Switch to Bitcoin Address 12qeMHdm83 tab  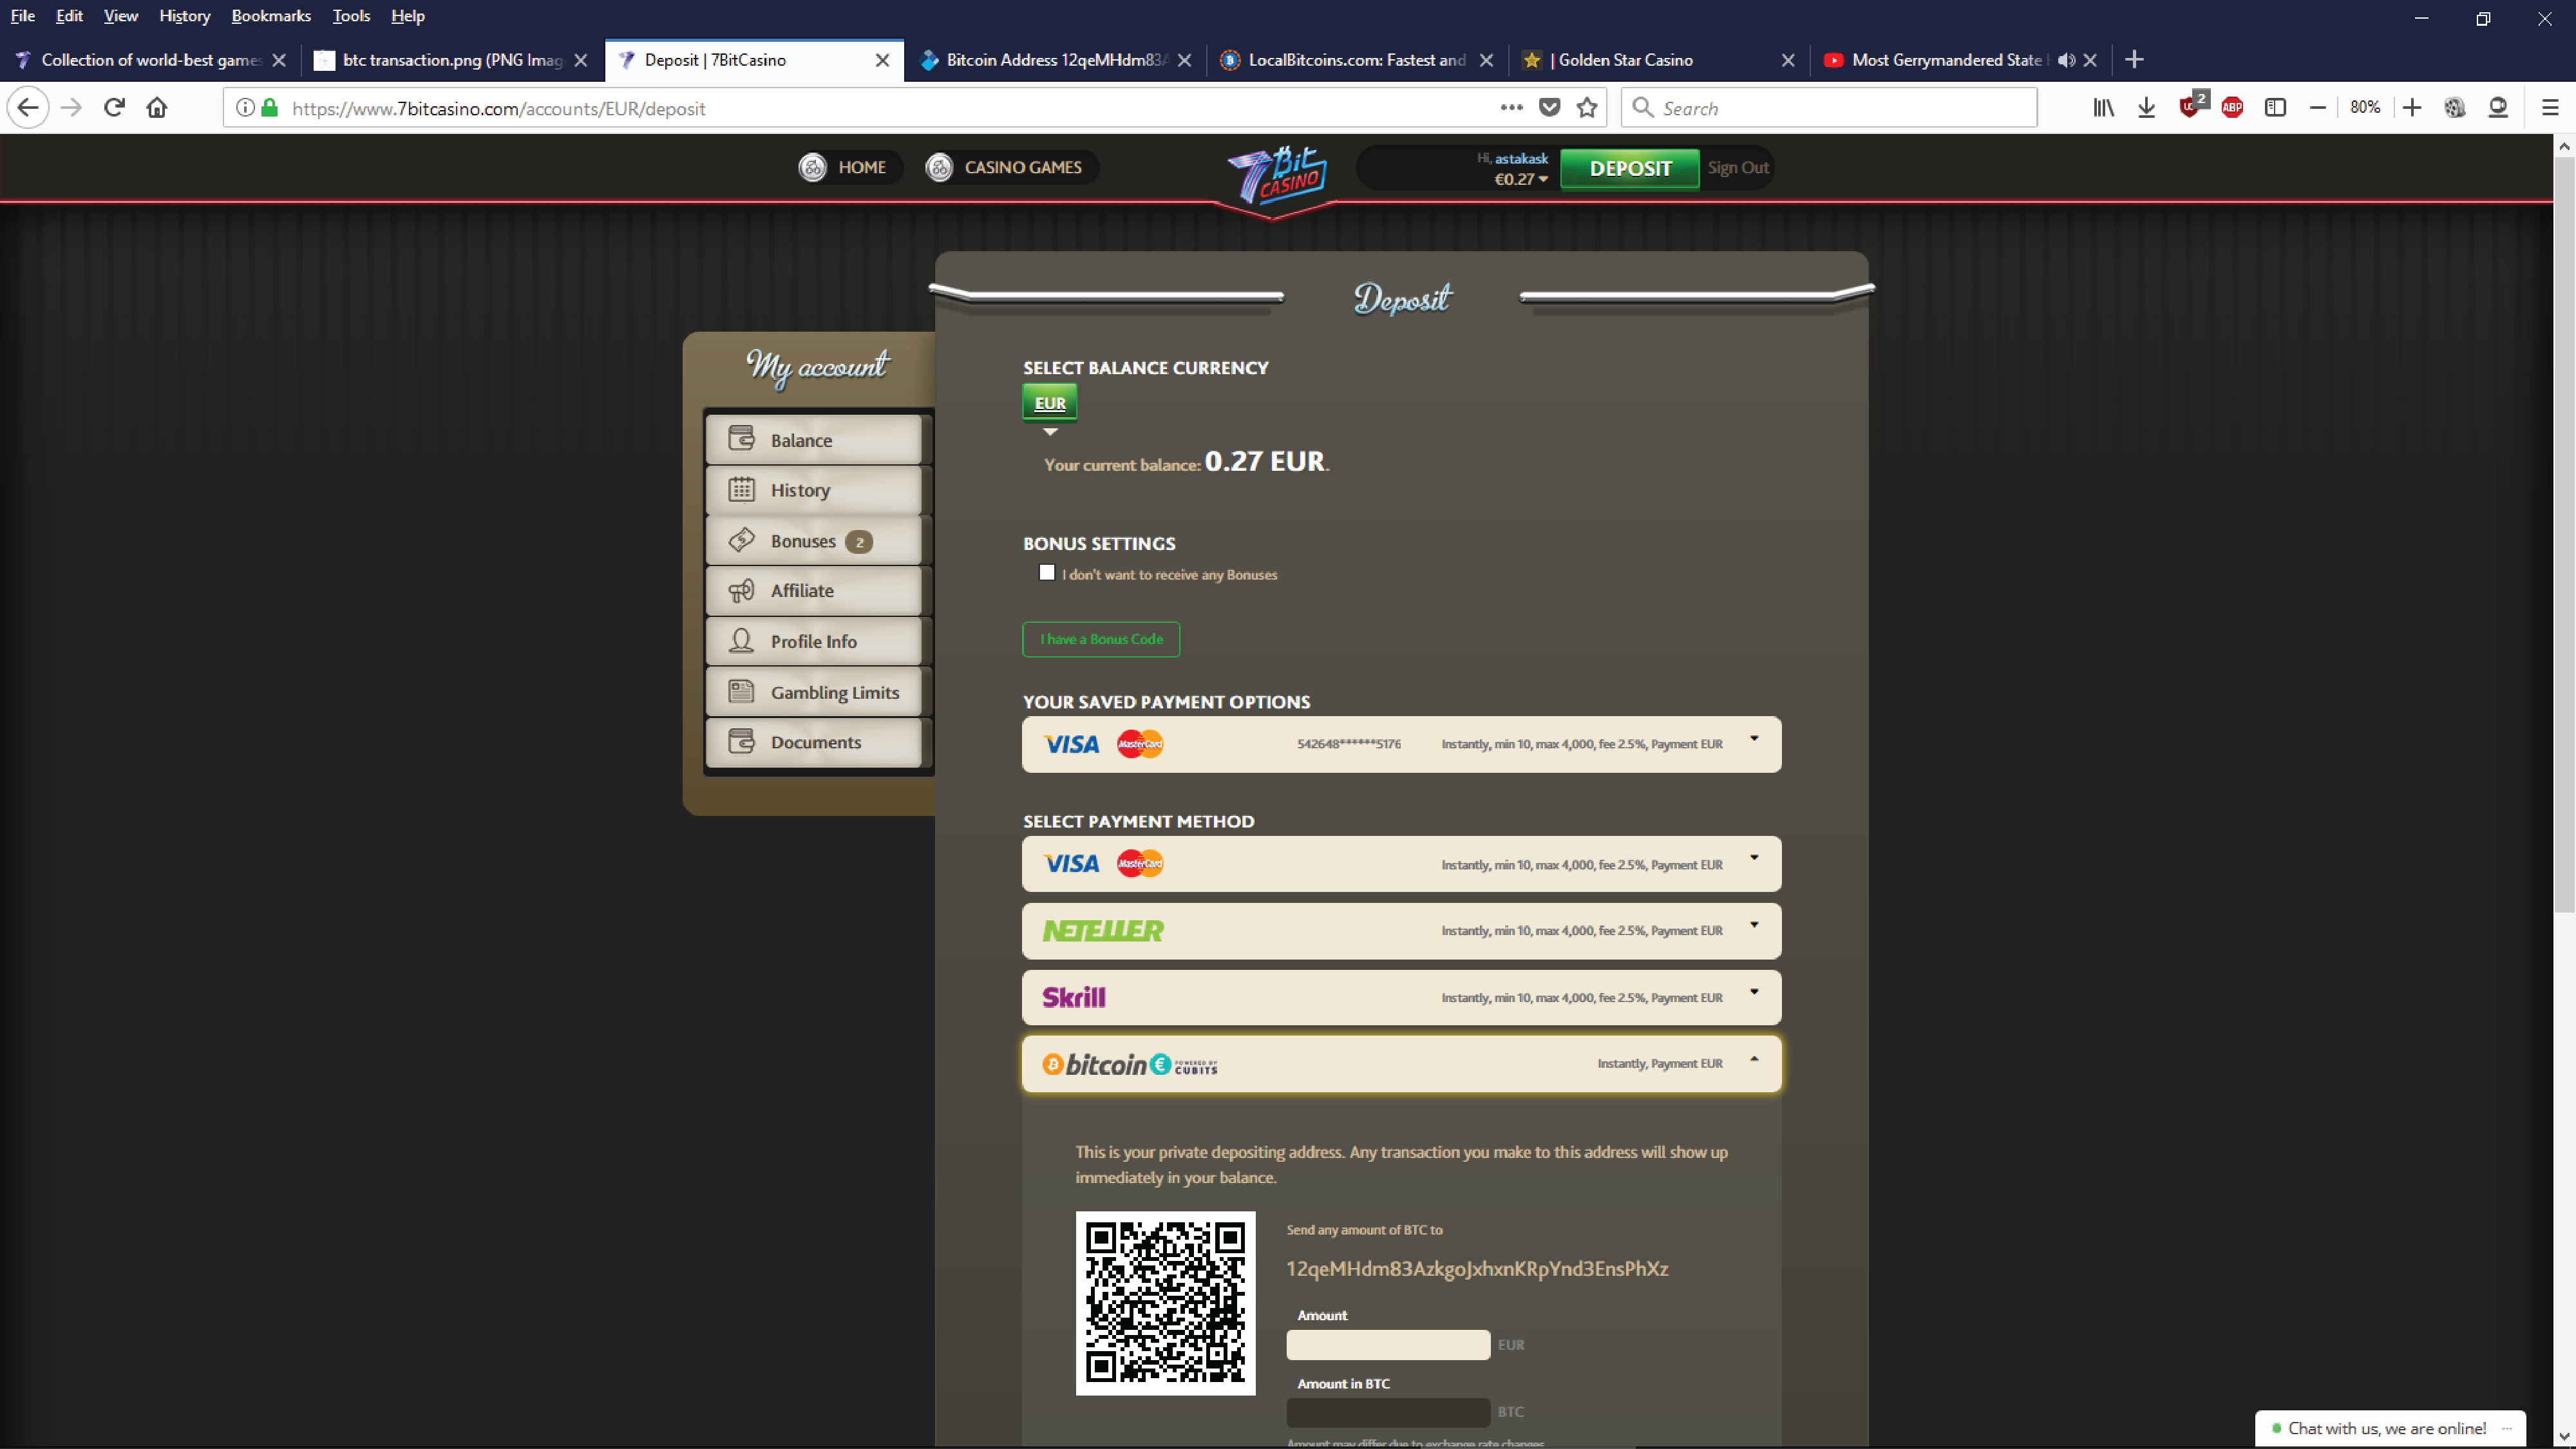click(x=1055, y=60)
